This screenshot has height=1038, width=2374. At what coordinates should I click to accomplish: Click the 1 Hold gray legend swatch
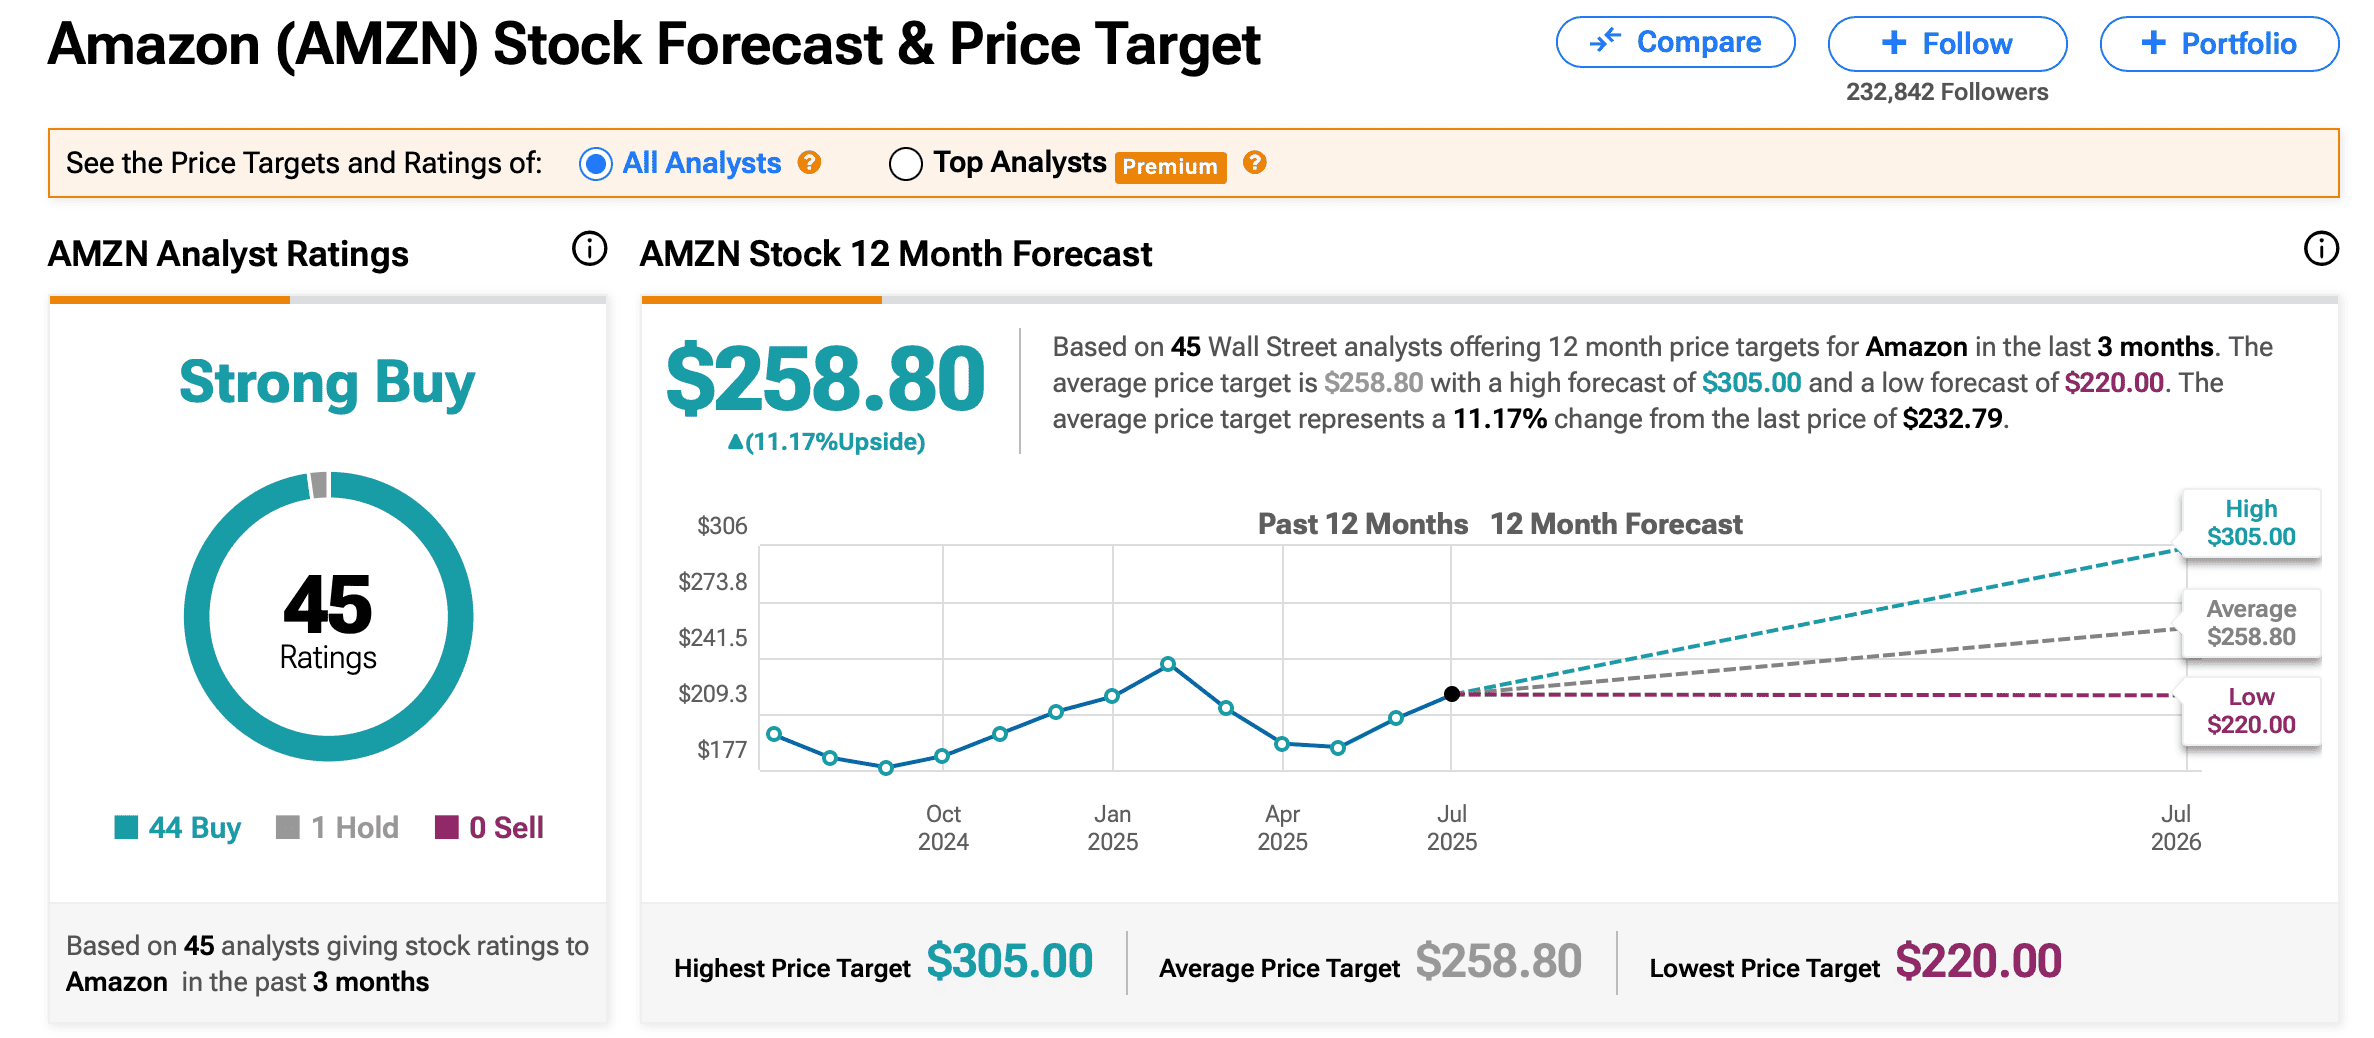pyautogui.click(x=288, y=827)
